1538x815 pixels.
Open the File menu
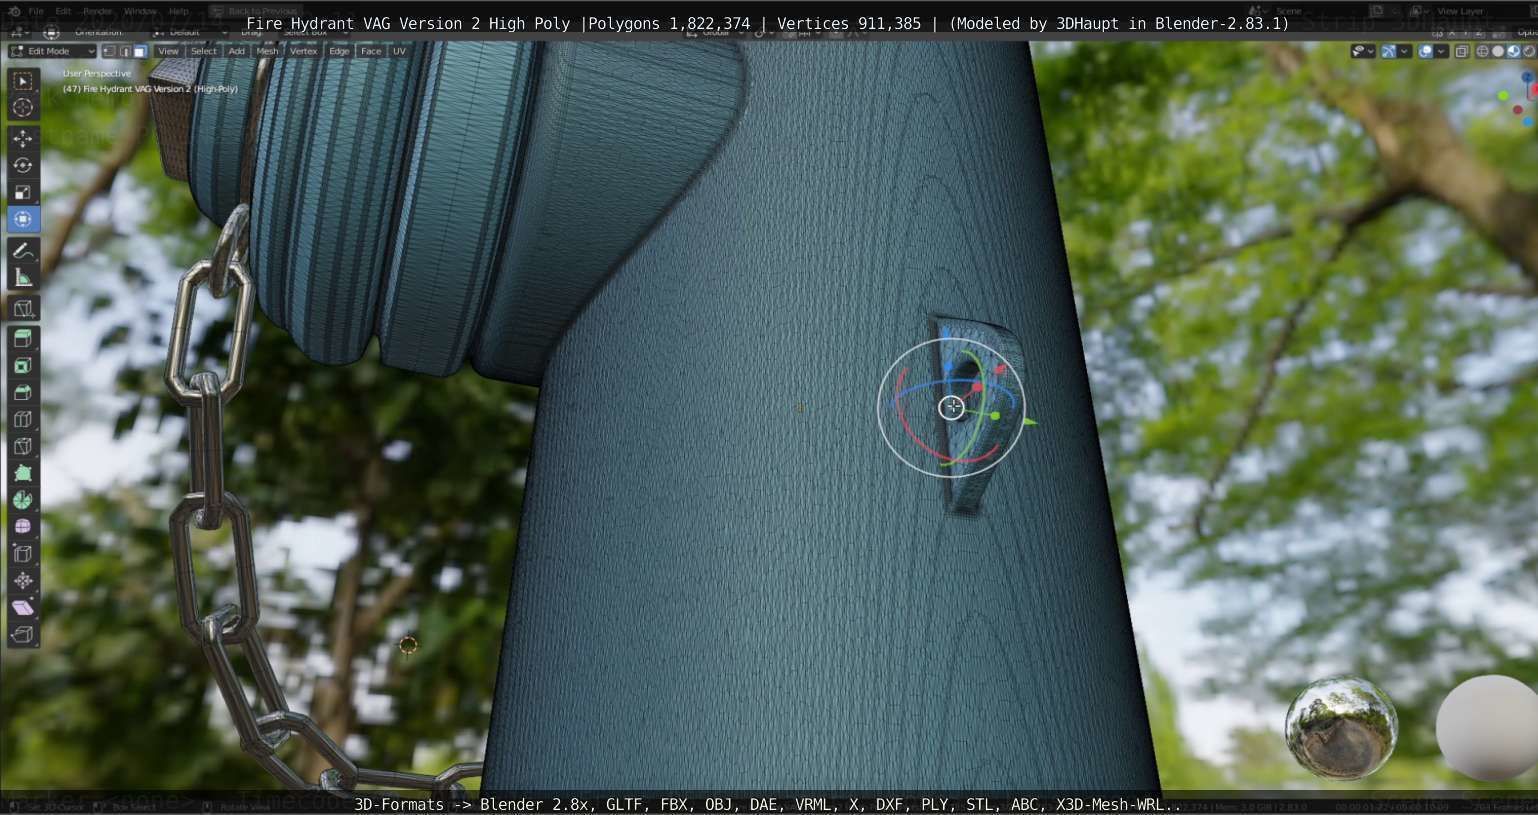click(36, 11)
